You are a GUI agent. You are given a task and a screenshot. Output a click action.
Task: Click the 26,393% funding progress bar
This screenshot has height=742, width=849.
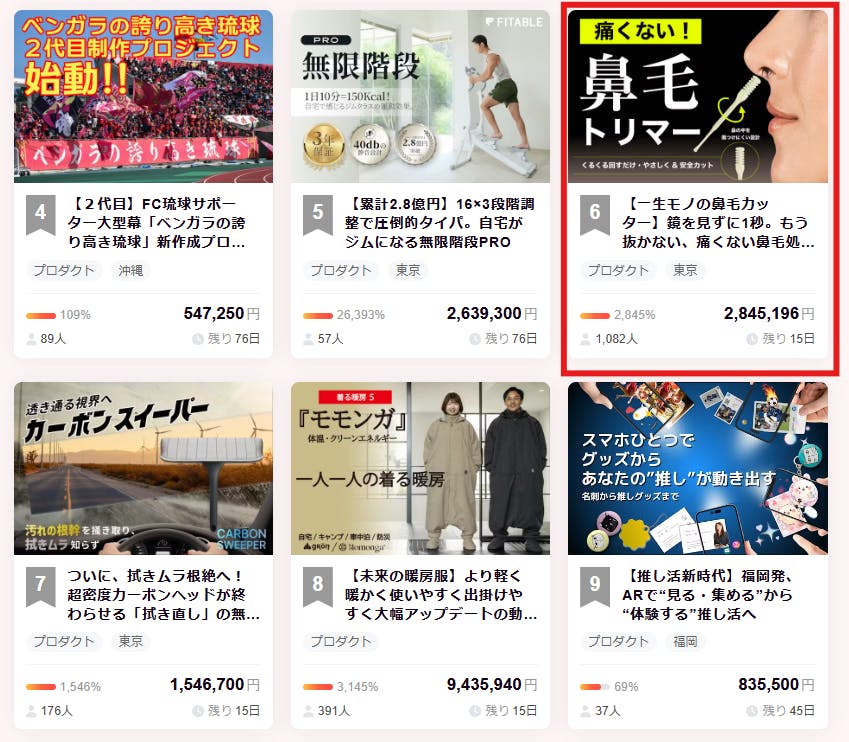tap(318, 316)
